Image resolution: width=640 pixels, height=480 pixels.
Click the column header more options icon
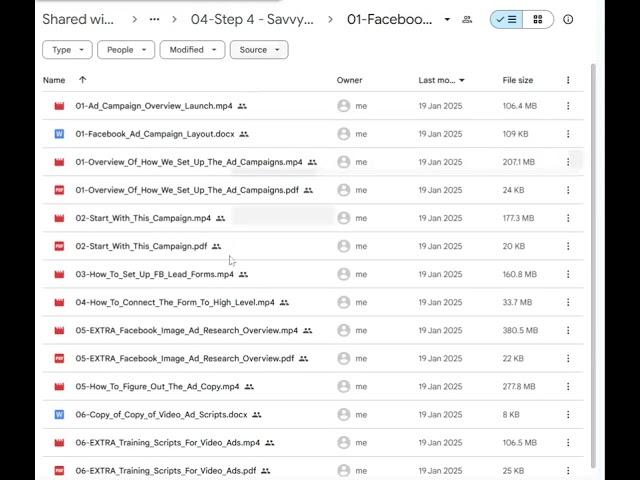coord(568,80)
